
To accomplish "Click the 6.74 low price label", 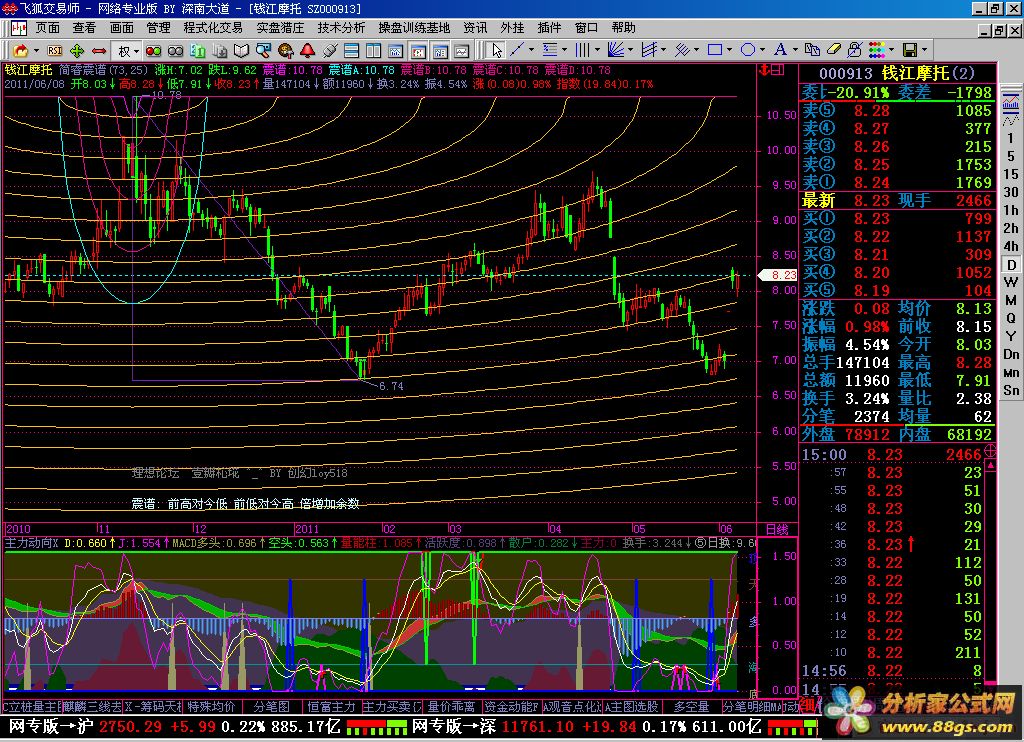I will (x=391, y=386).
